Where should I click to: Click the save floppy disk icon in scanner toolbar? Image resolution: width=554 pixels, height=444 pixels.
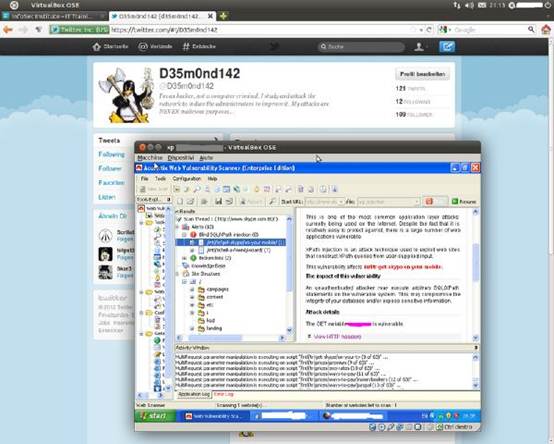tap(218, 201)
